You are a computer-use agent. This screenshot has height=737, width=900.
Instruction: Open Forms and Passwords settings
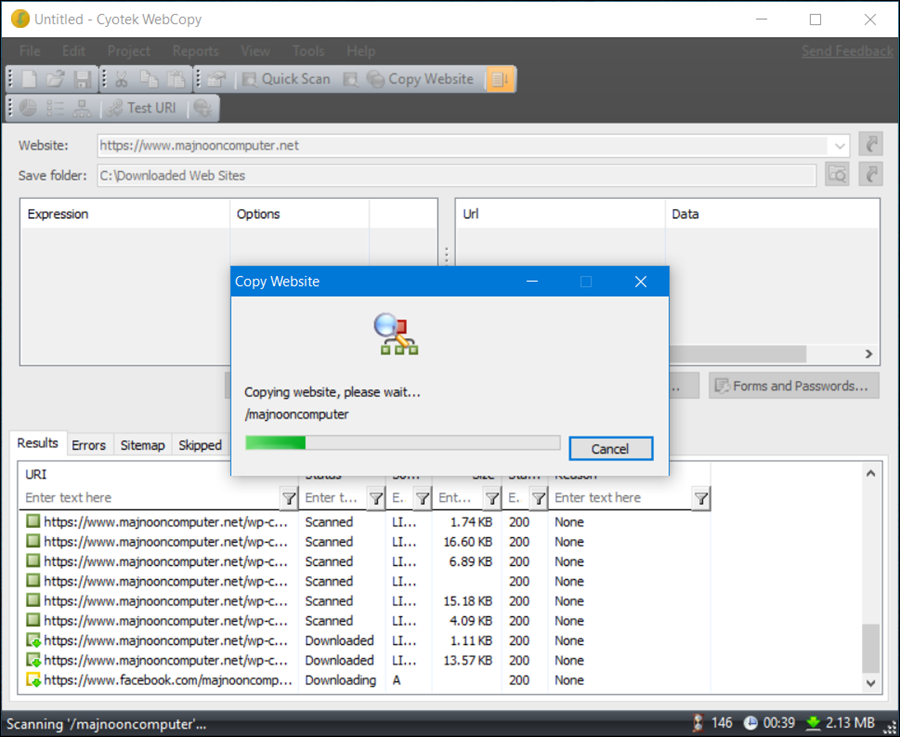793,385
